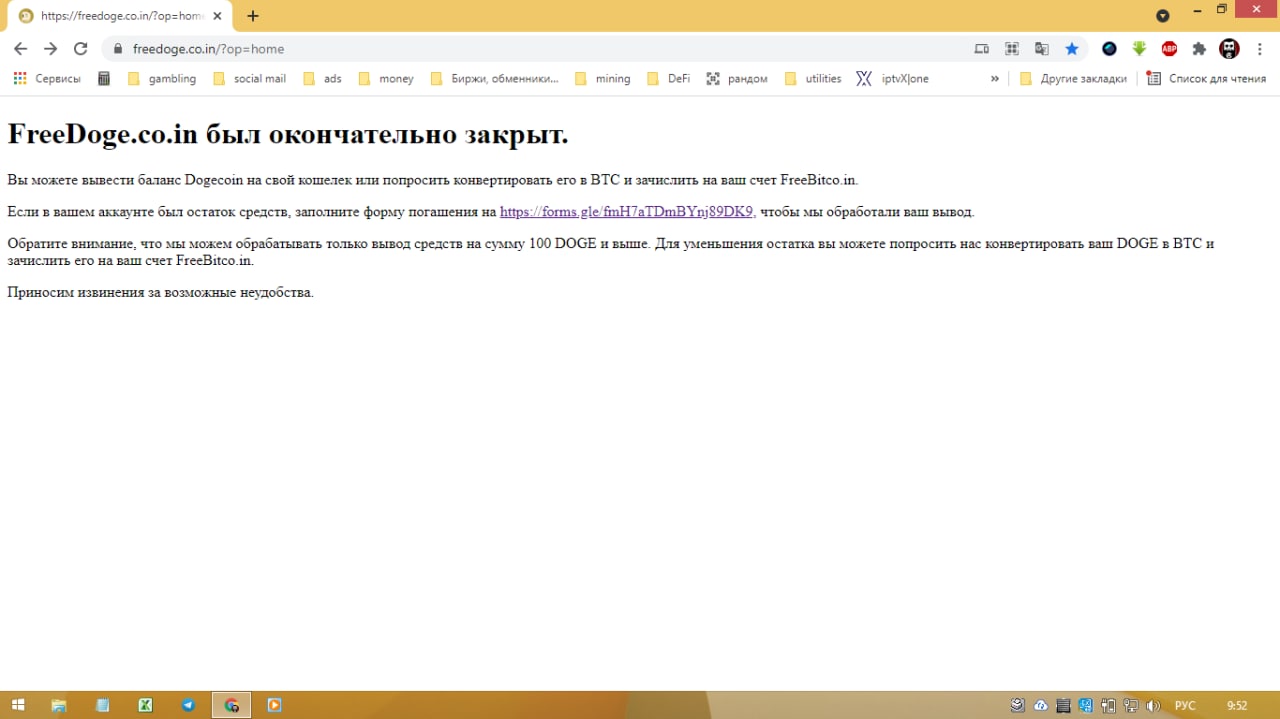
Task: Open a new tab with the plus button
Action: coord(253,16)
